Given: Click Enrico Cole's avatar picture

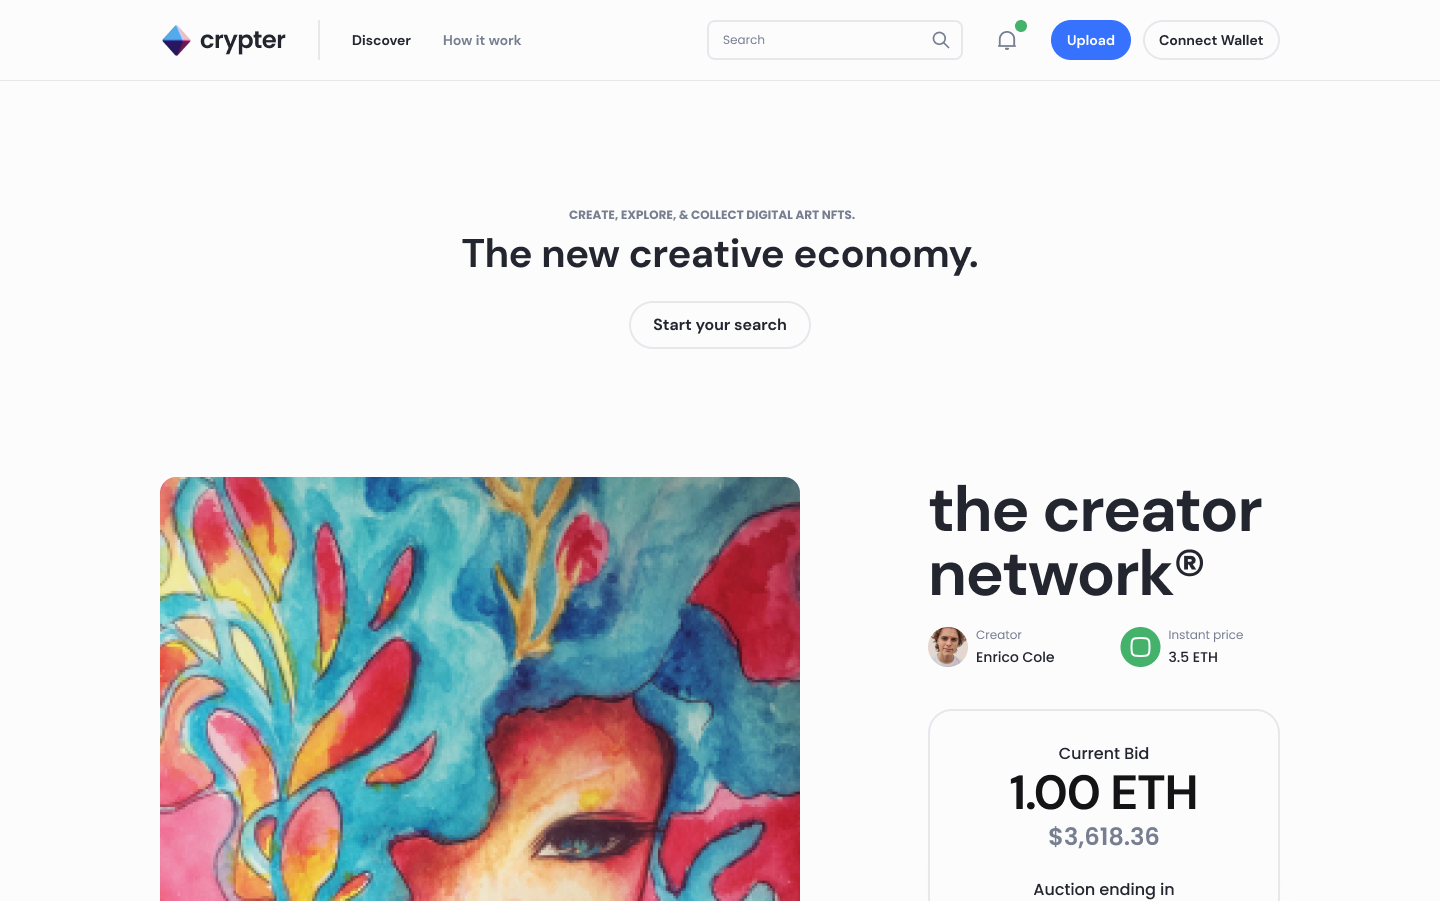Looking at the screenshot, I should pos(948,647).
